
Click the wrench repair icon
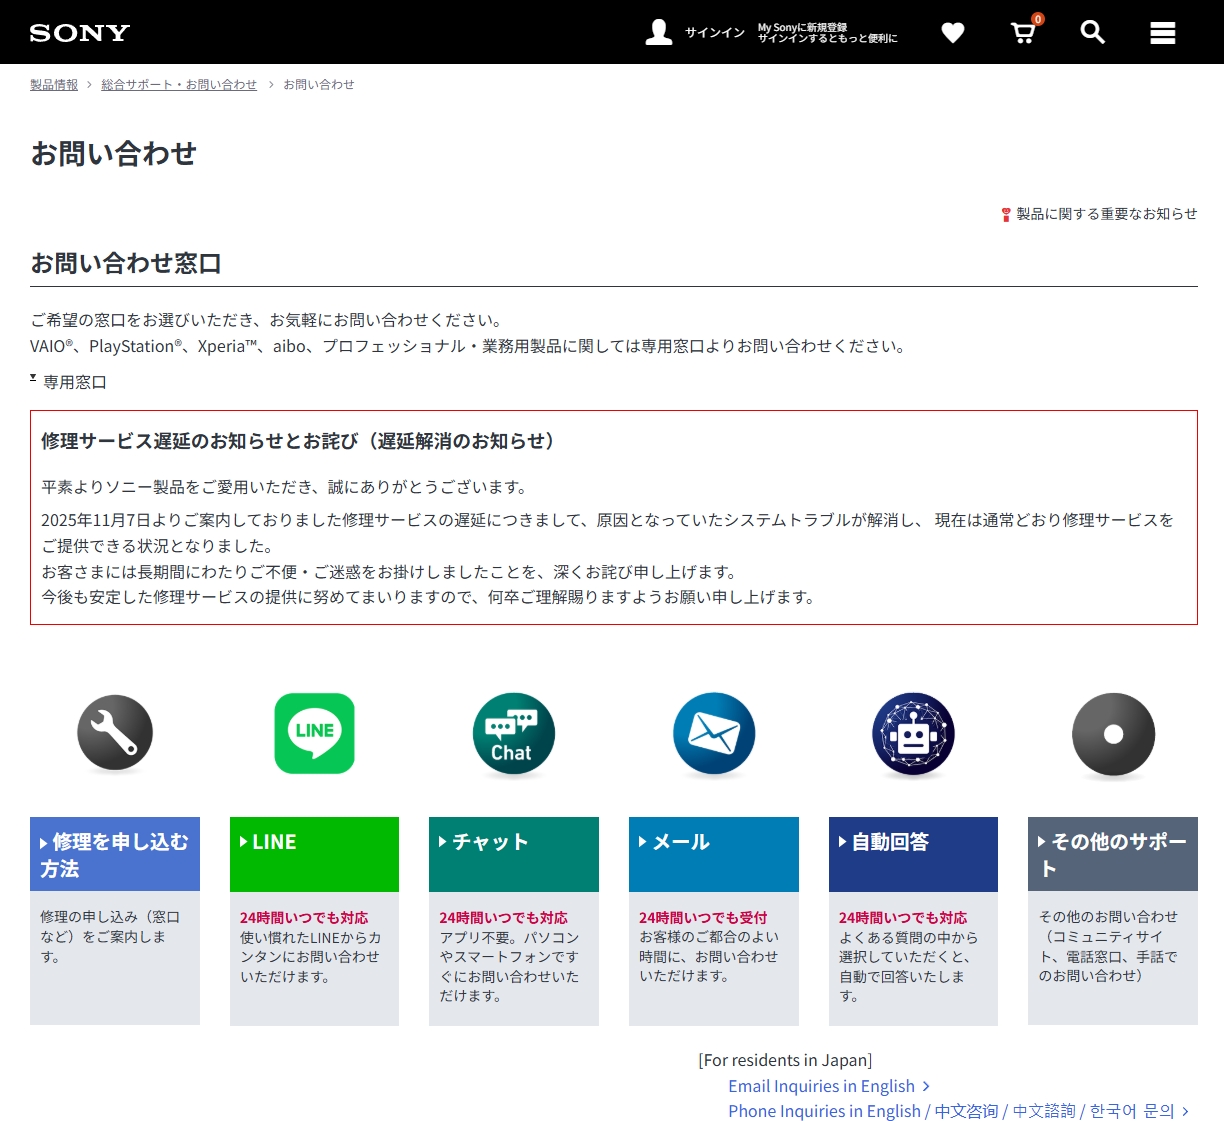click(115, 733)
